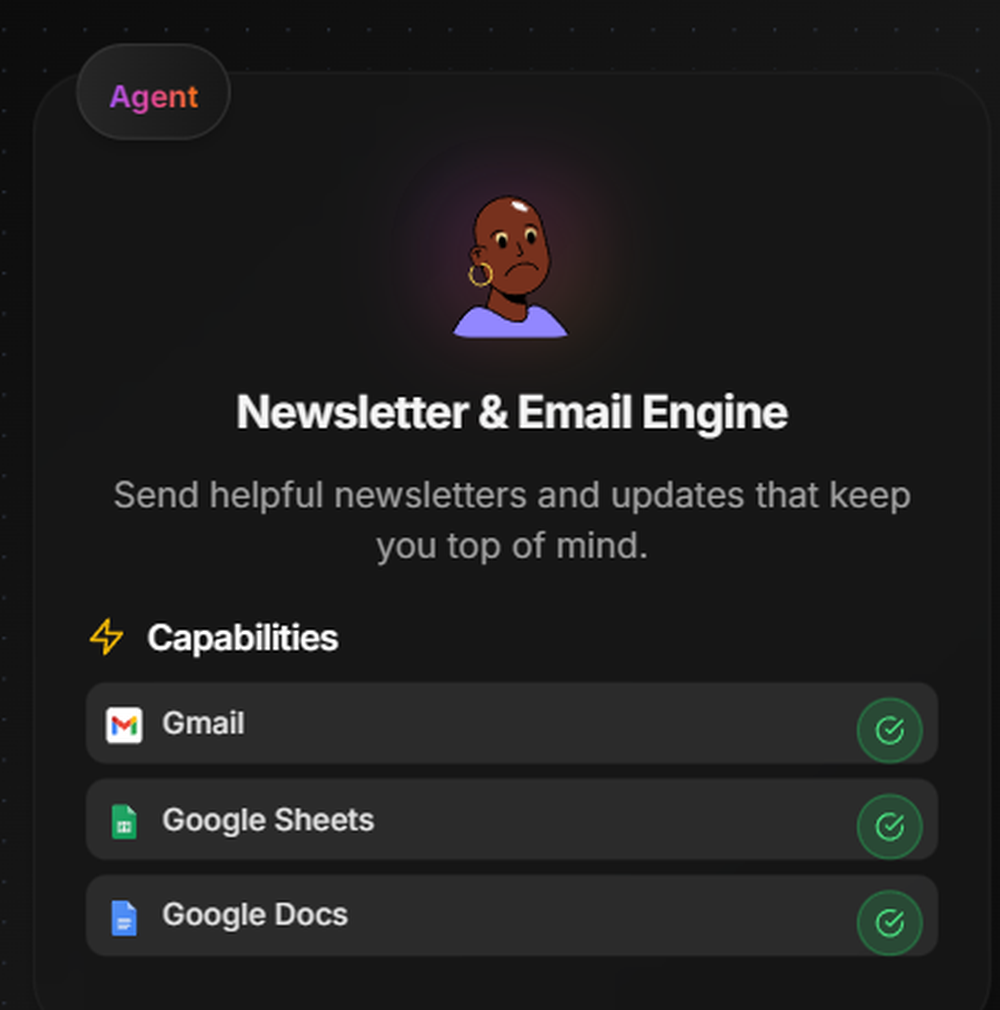Toggle the Google Docs connected checkmark
The width and height of the screenshot is (1000, 1010).
coord(889,922)
